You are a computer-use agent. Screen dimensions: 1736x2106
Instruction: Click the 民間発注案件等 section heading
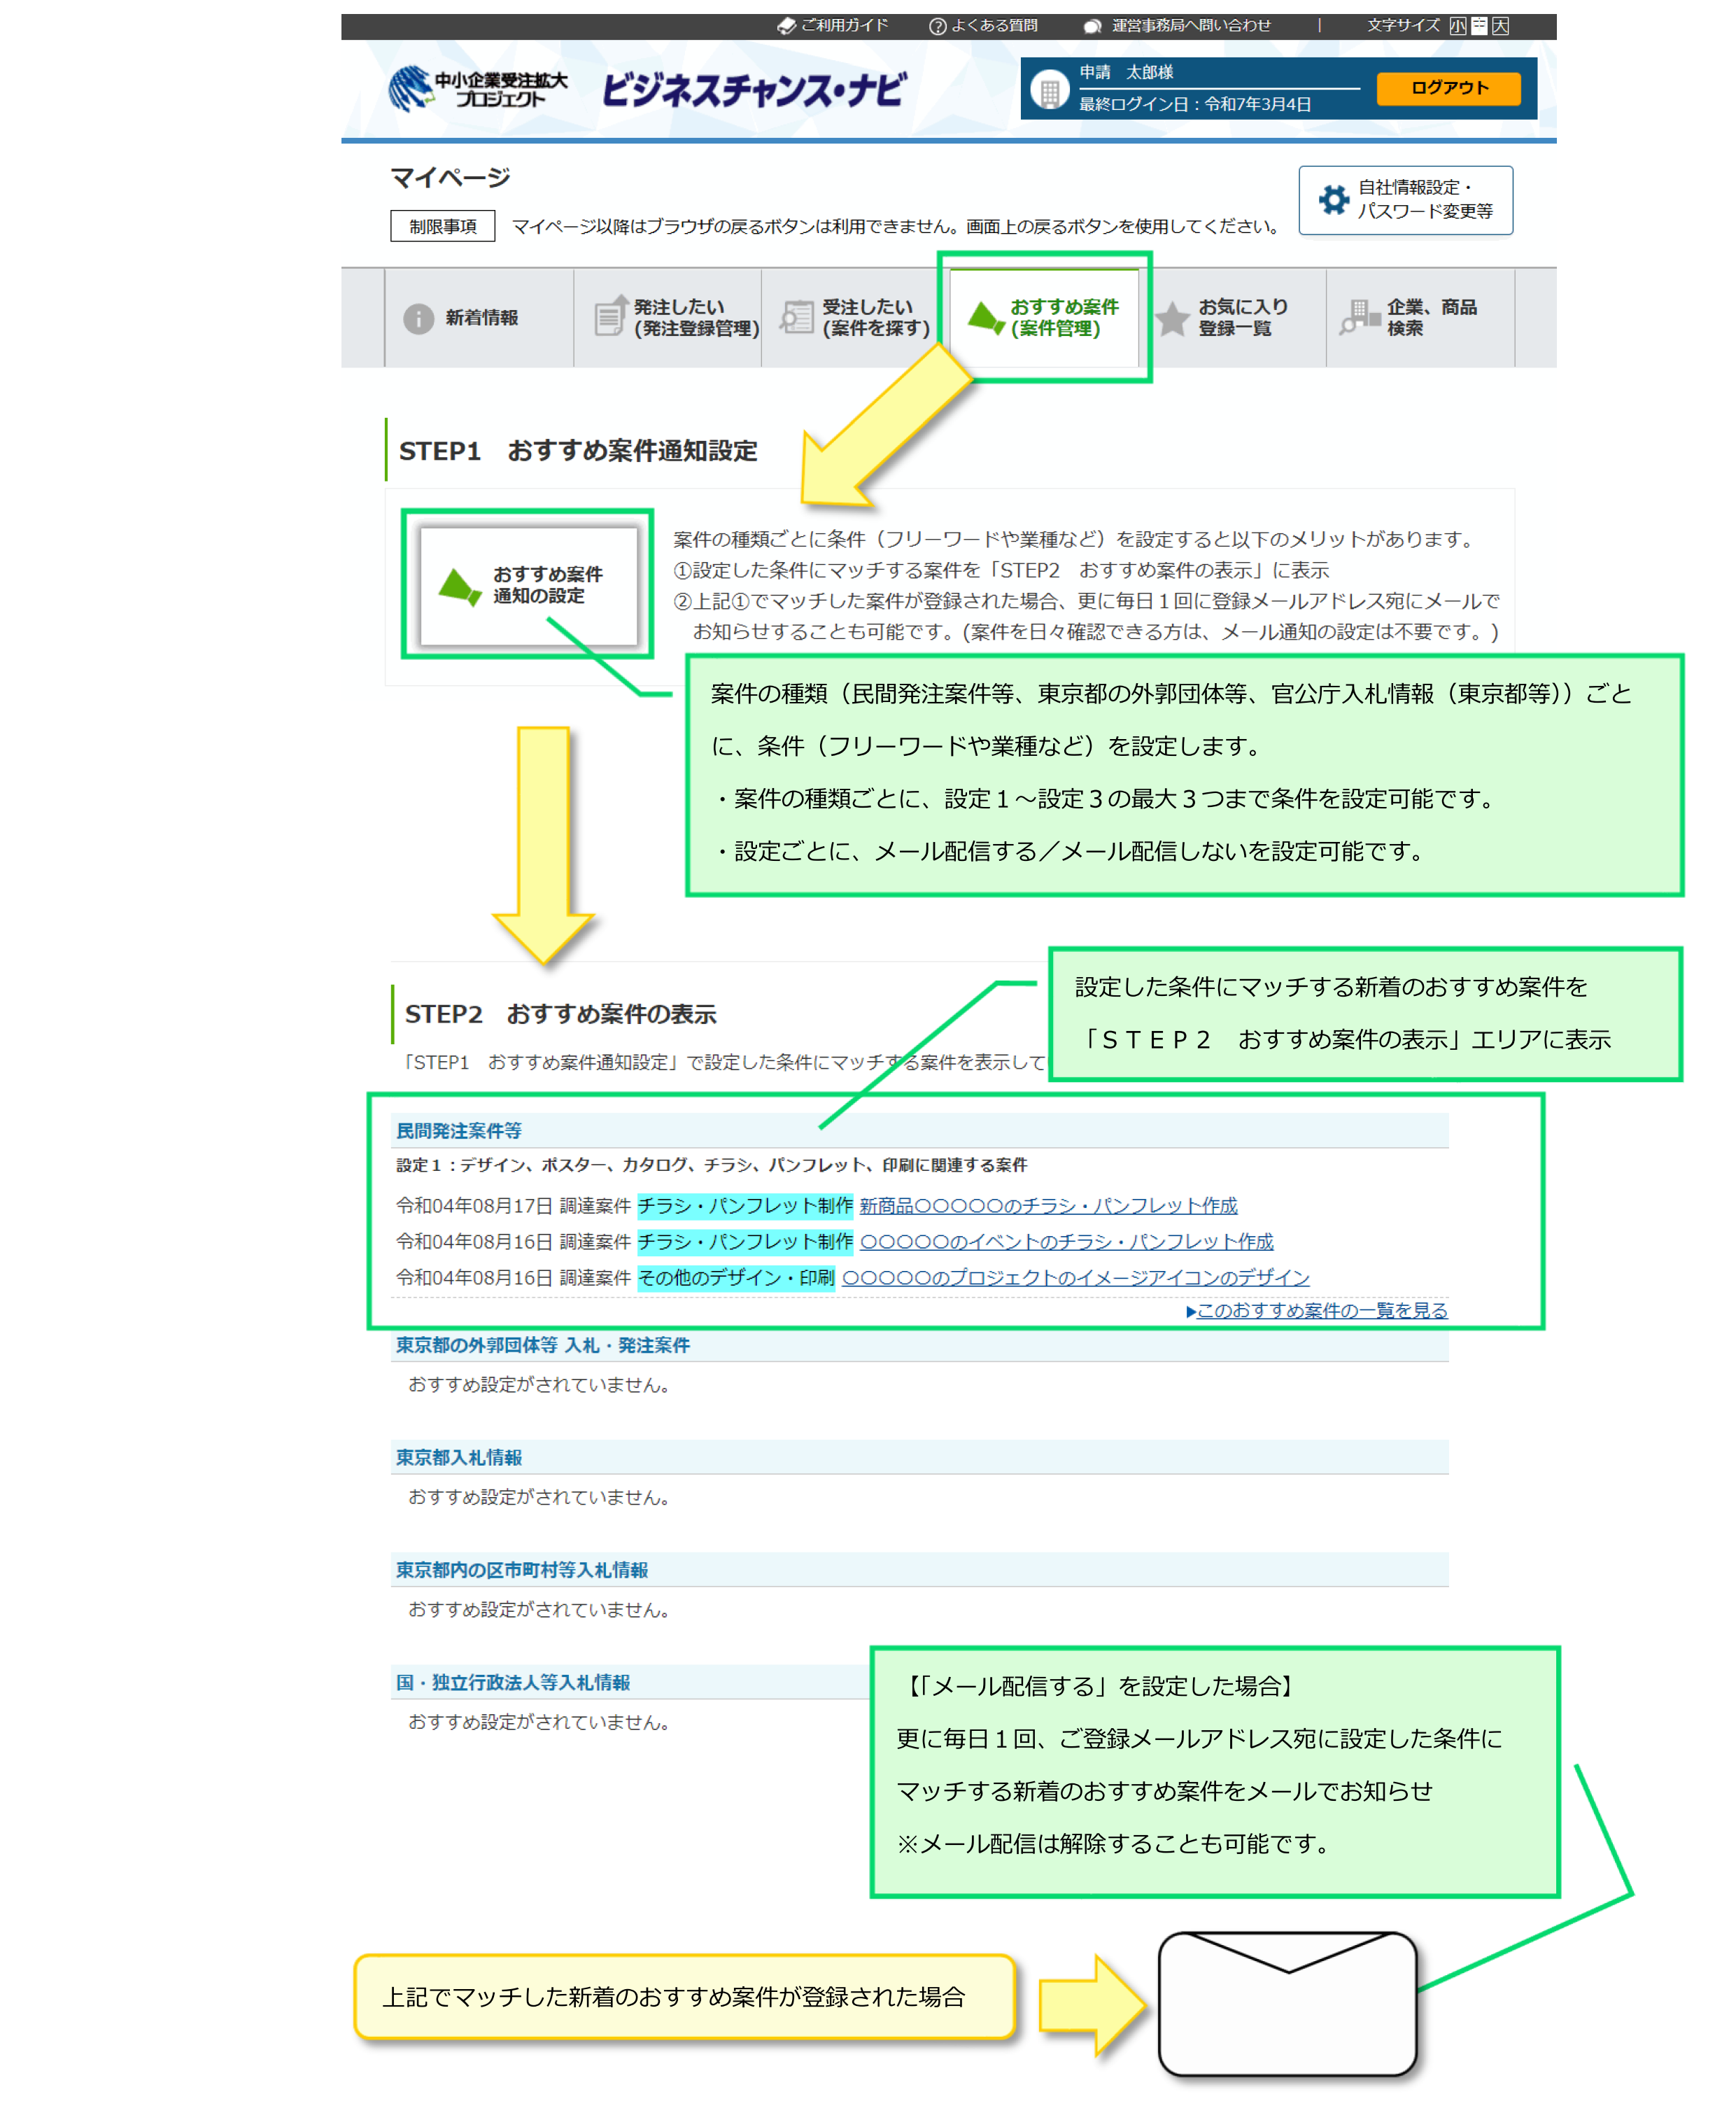(459, 1130)
